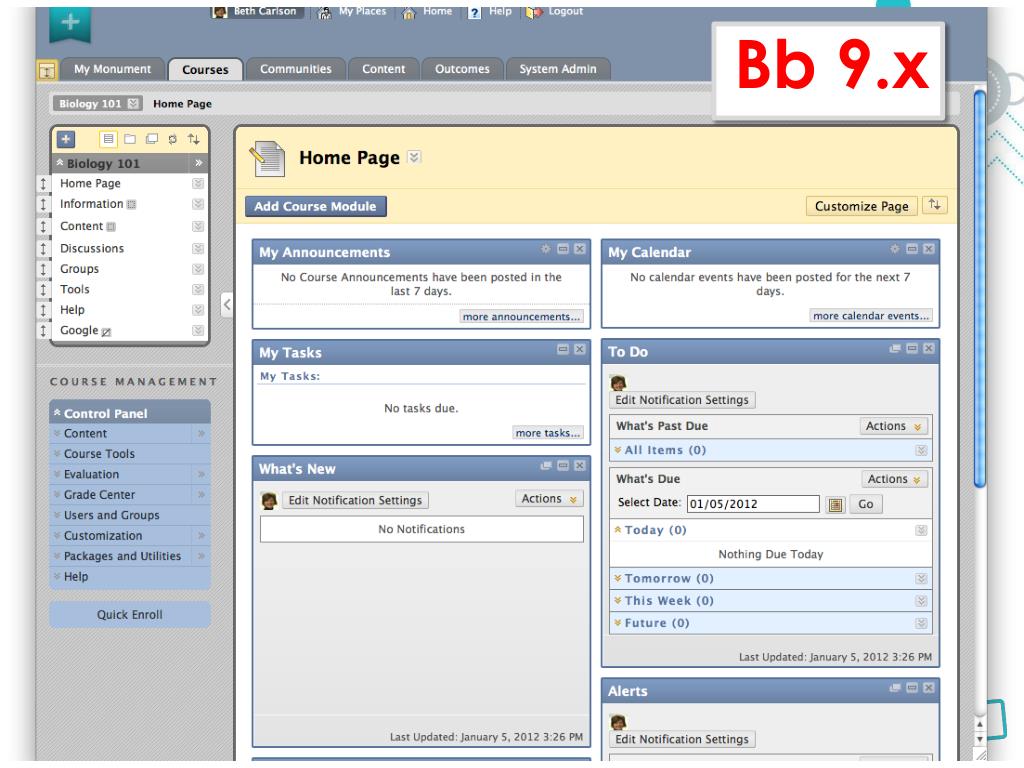
Task: Open the System Admin tab
Action: tap(558, 69)
